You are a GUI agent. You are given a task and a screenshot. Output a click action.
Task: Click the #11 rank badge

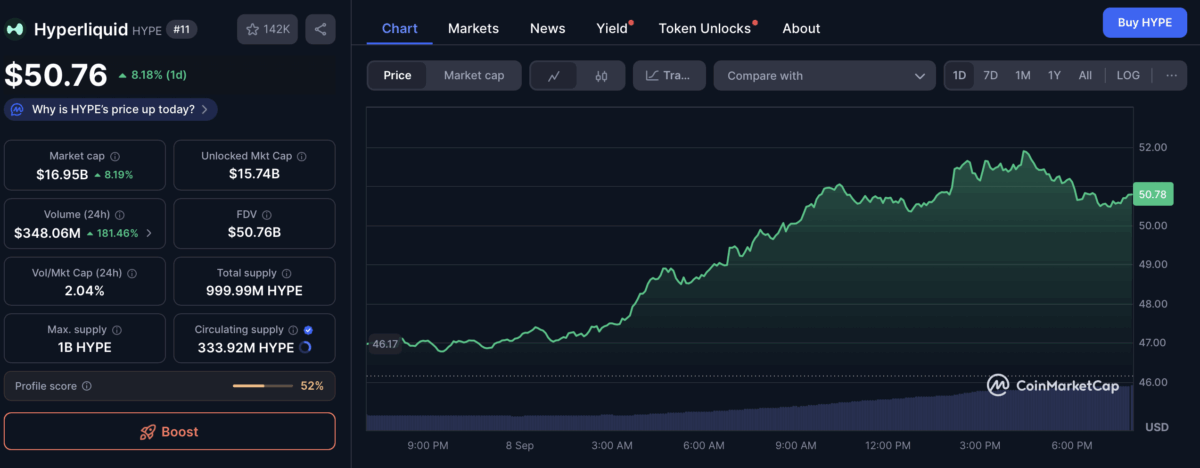point(180,30)
